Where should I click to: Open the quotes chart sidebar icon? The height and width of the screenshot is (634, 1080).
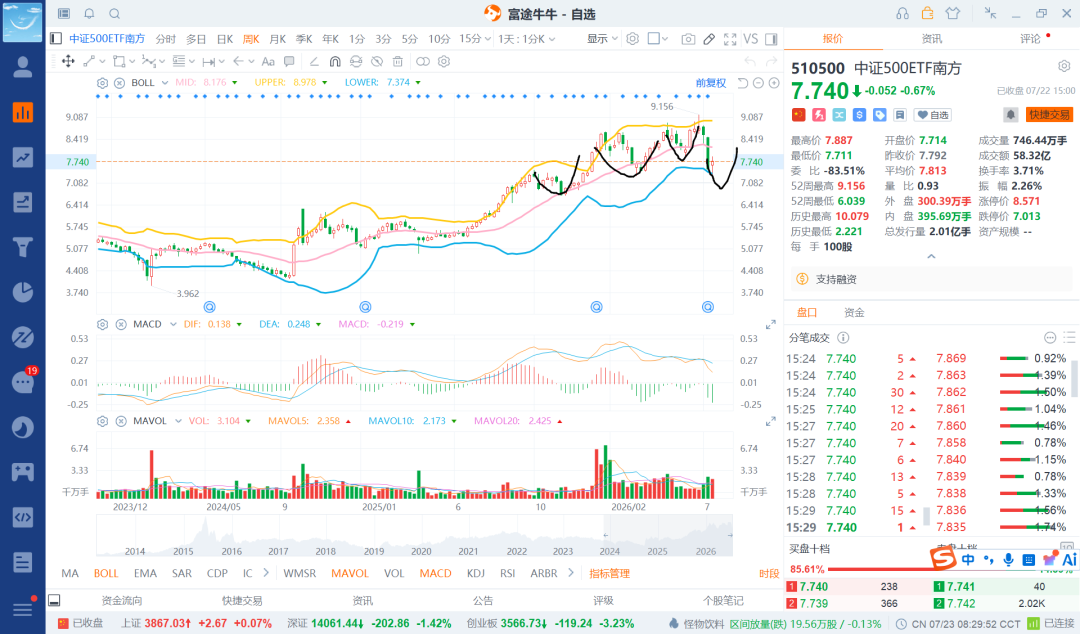click(x=23, y=112)
